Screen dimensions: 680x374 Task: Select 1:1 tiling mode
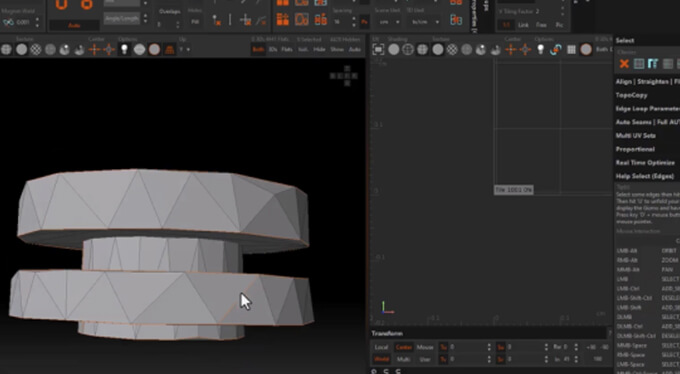point(506,25)
